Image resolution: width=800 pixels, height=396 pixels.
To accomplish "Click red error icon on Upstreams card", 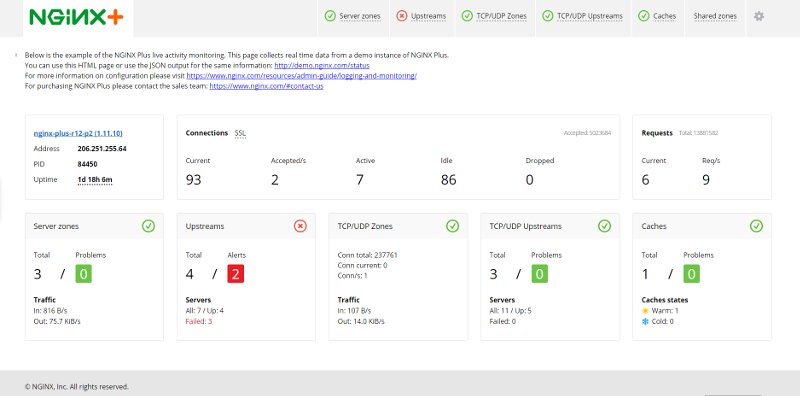I will click(301, 226).
